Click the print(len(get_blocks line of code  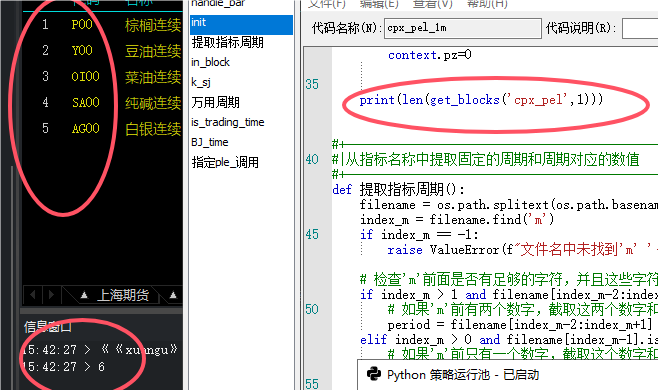481,100
